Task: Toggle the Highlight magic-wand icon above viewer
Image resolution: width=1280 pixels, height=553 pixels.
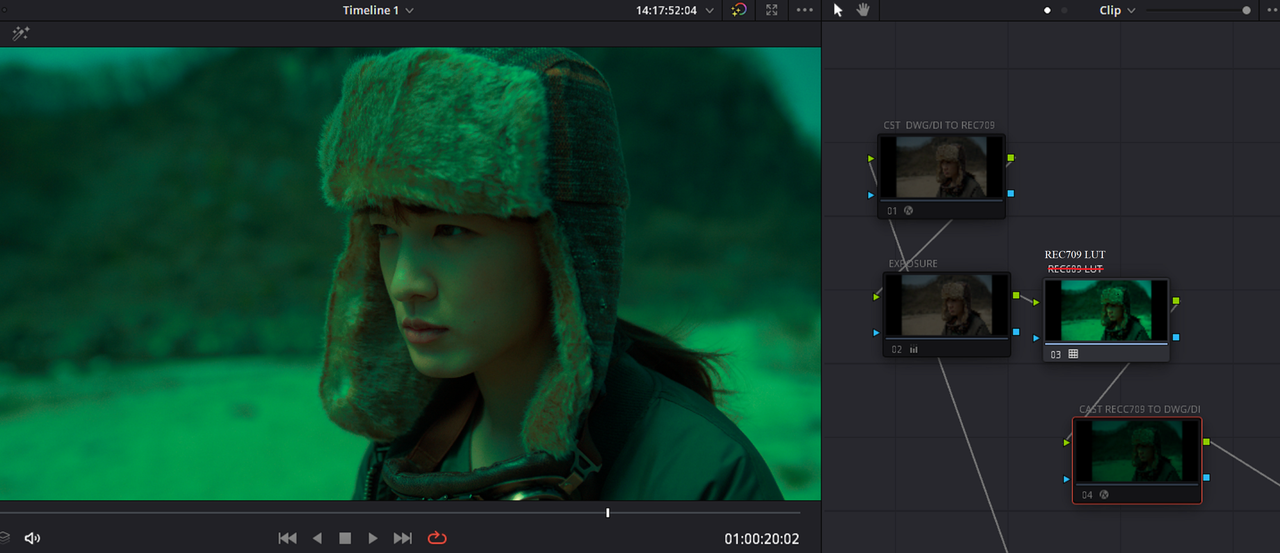Action: pos(20,34)
